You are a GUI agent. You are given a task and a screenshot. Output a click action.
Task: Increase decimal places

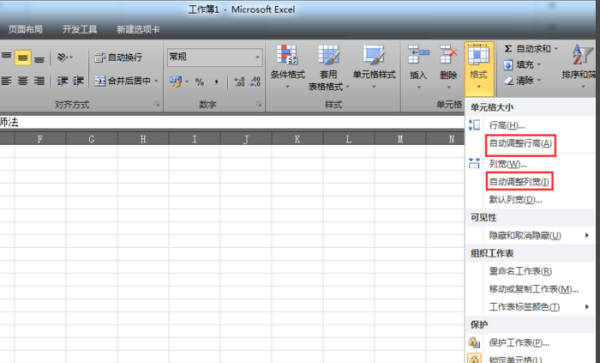click(x=239, y=81)
